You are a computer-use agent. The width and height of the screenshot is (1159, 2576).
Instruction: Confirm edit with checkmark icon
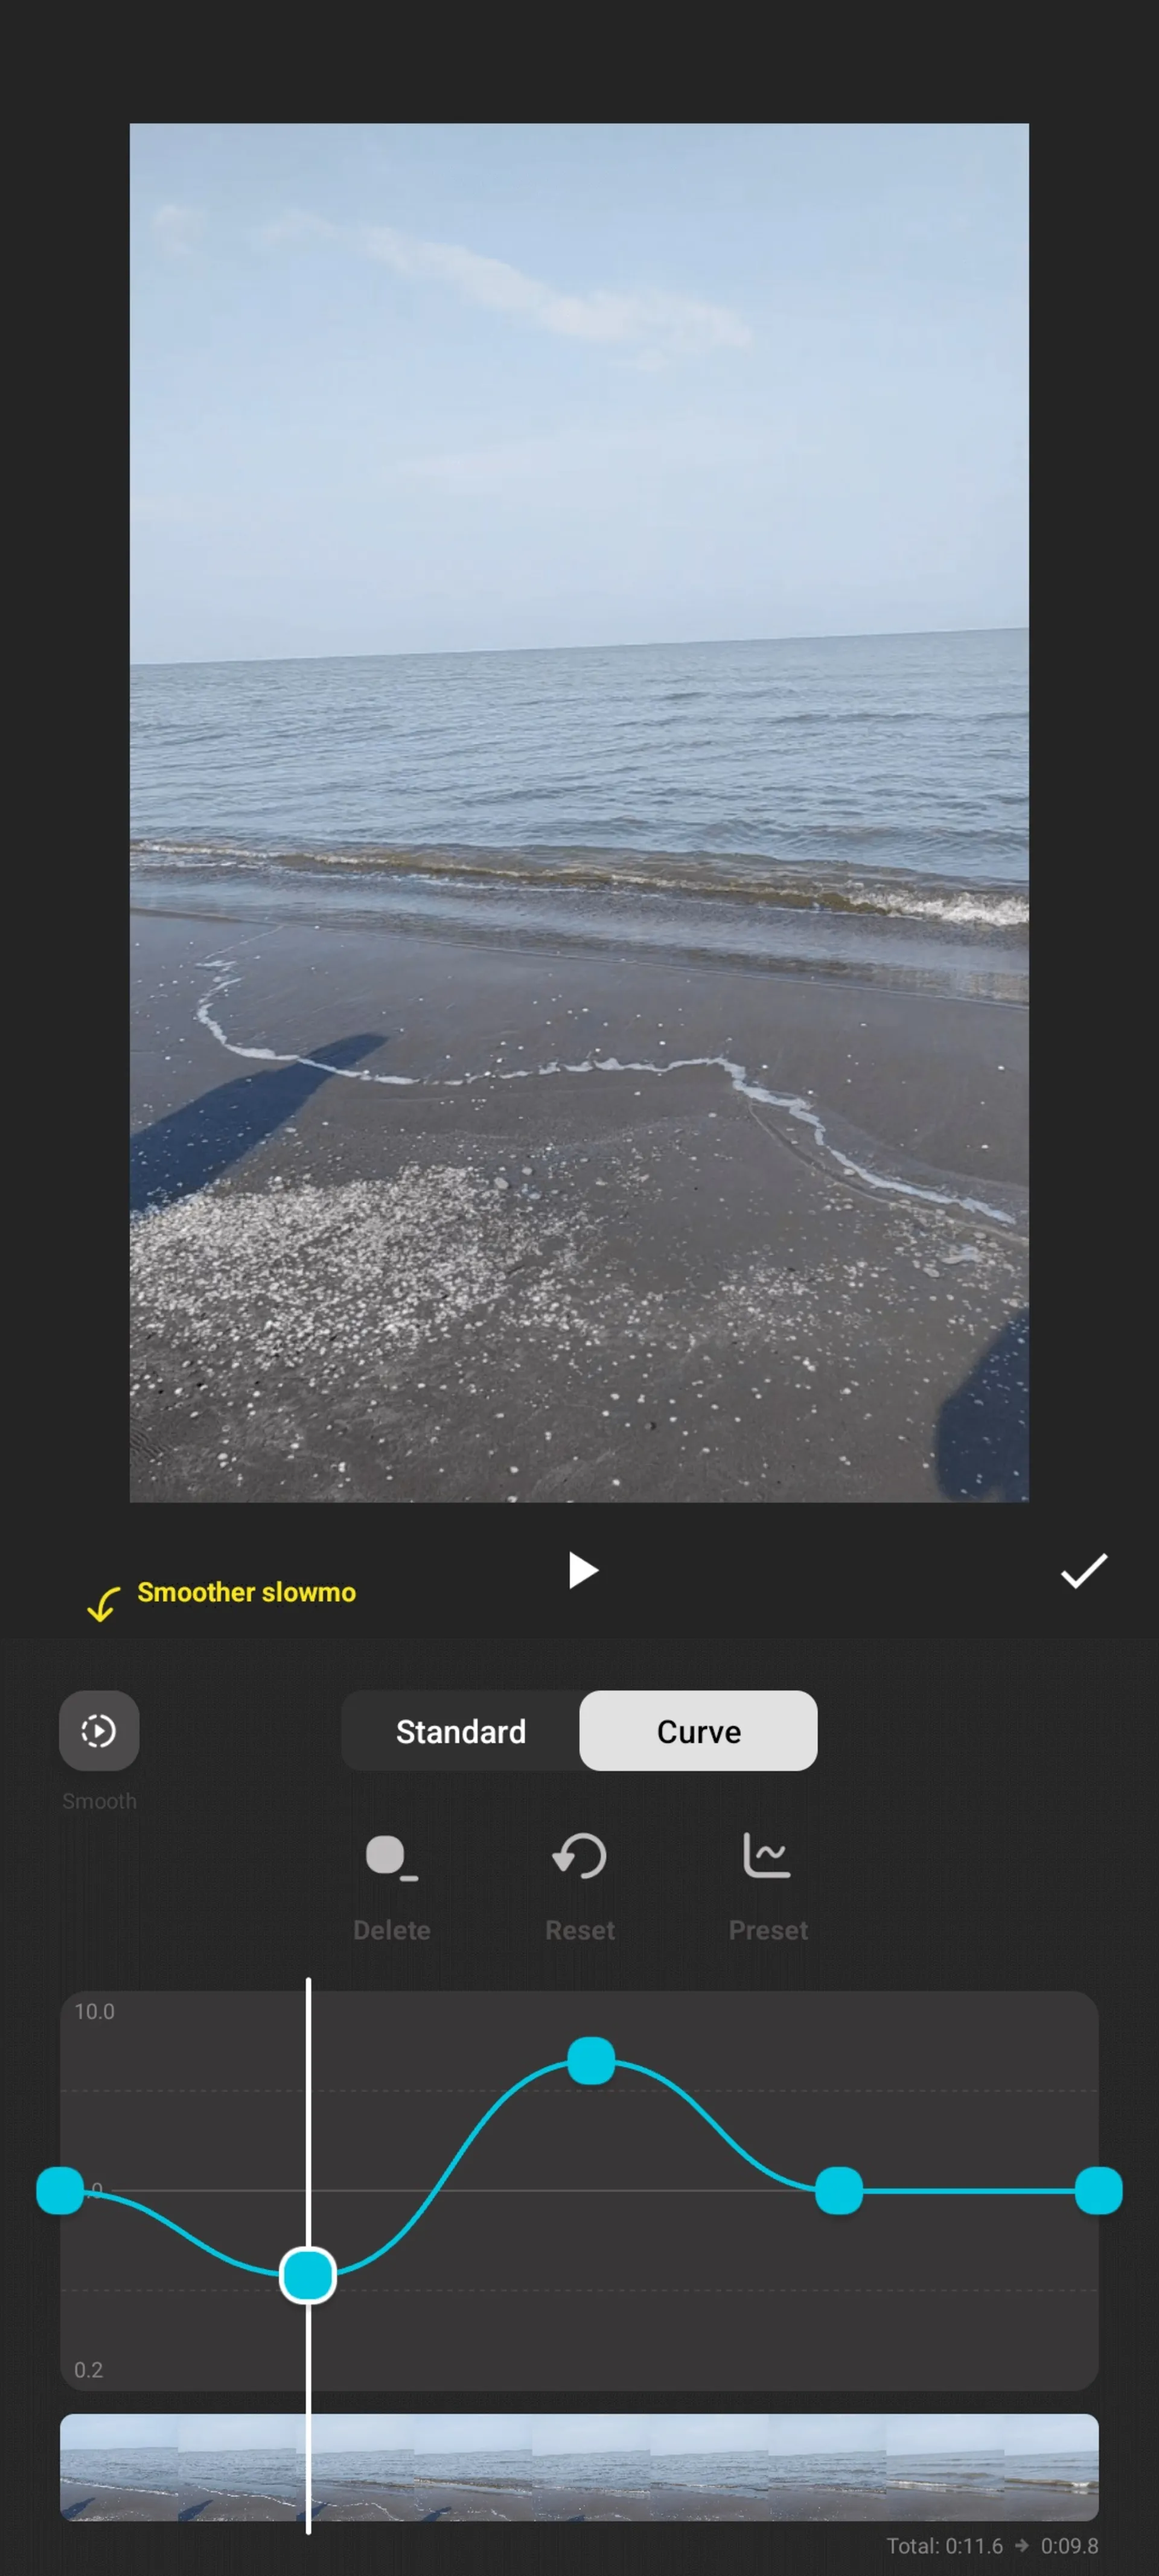pos(1084,1569)
